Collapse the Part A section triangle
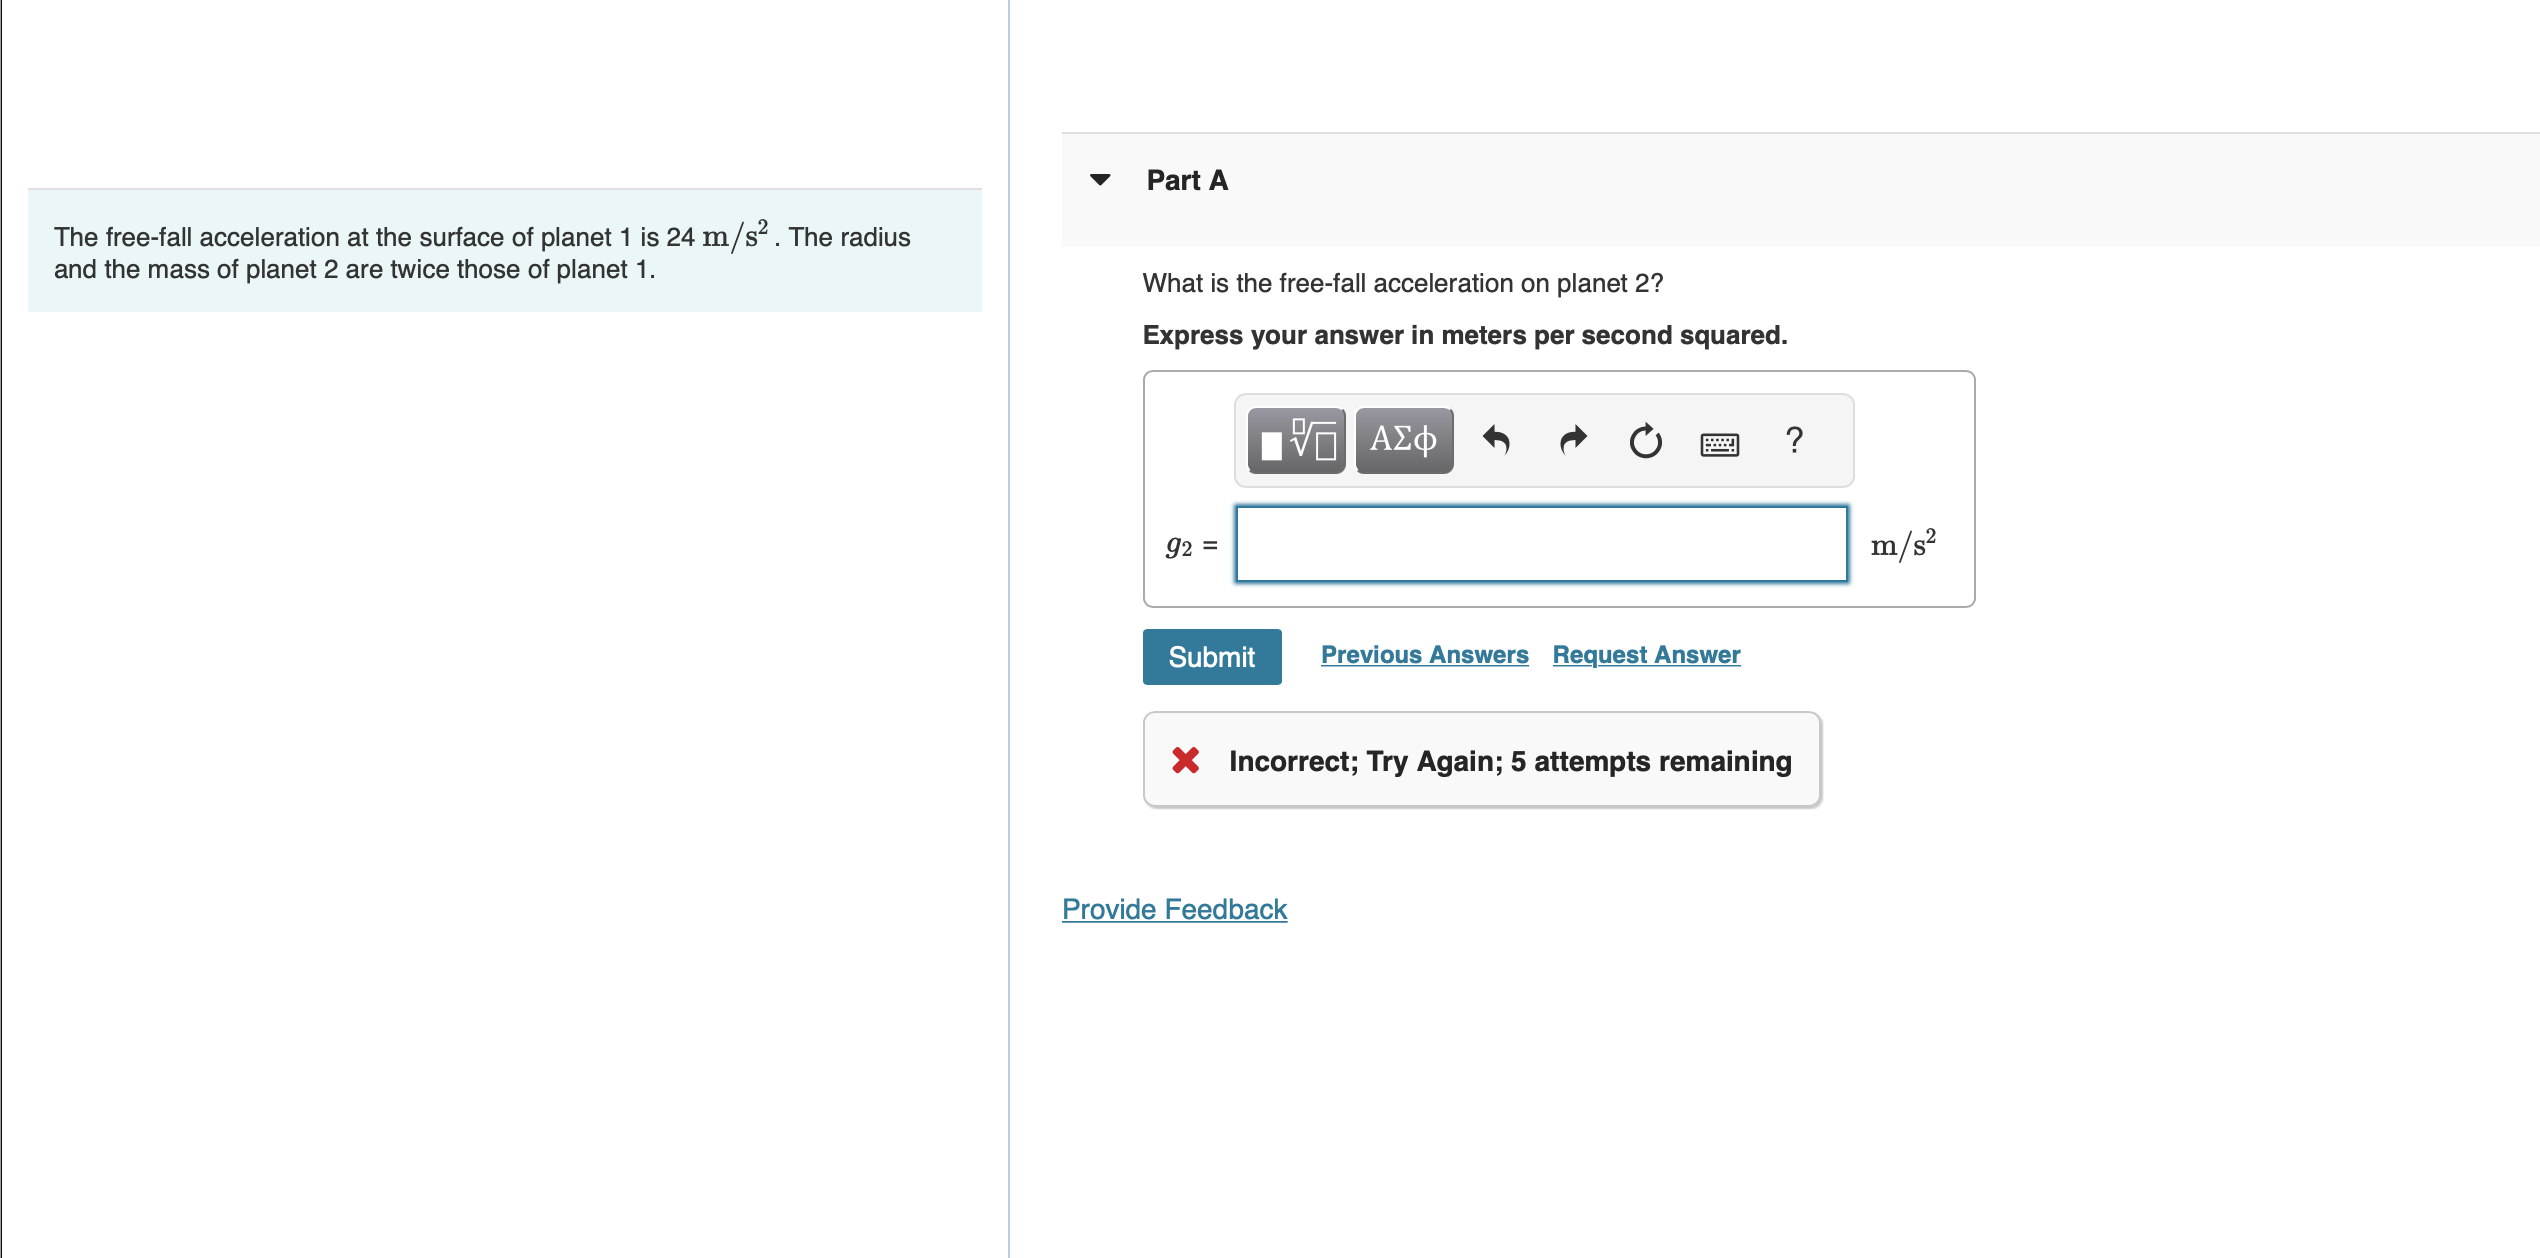Screen dimensions: 2540x1258 [1100, 180]
